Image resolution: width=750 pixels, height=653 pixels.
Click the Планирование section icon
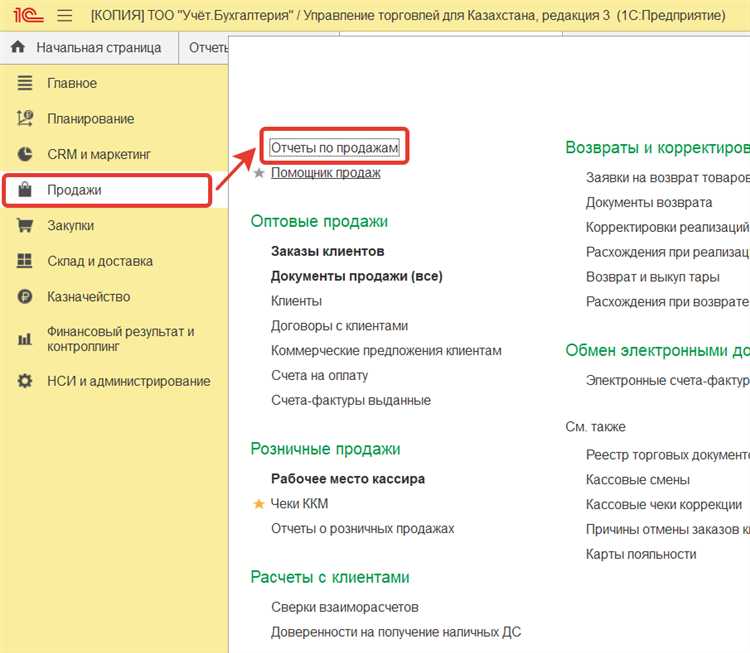coord(25,119)
